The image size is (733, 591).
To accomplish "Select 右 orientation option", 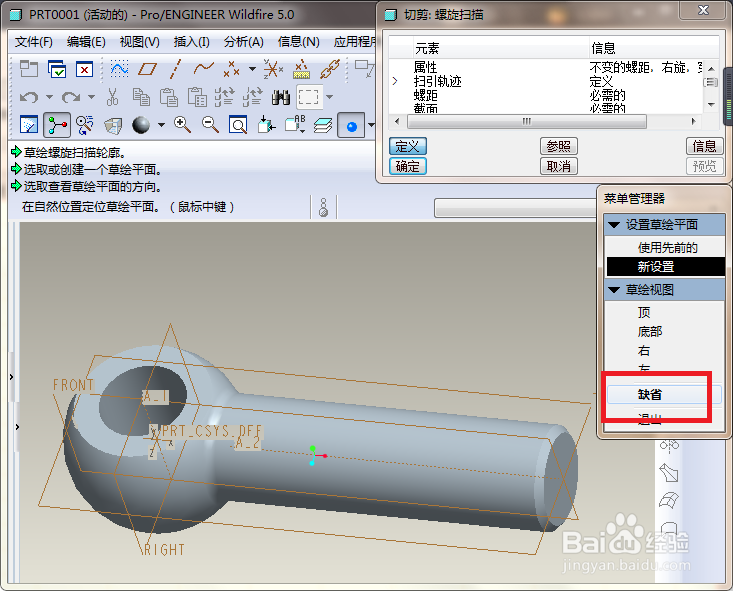I will point(644,351).
